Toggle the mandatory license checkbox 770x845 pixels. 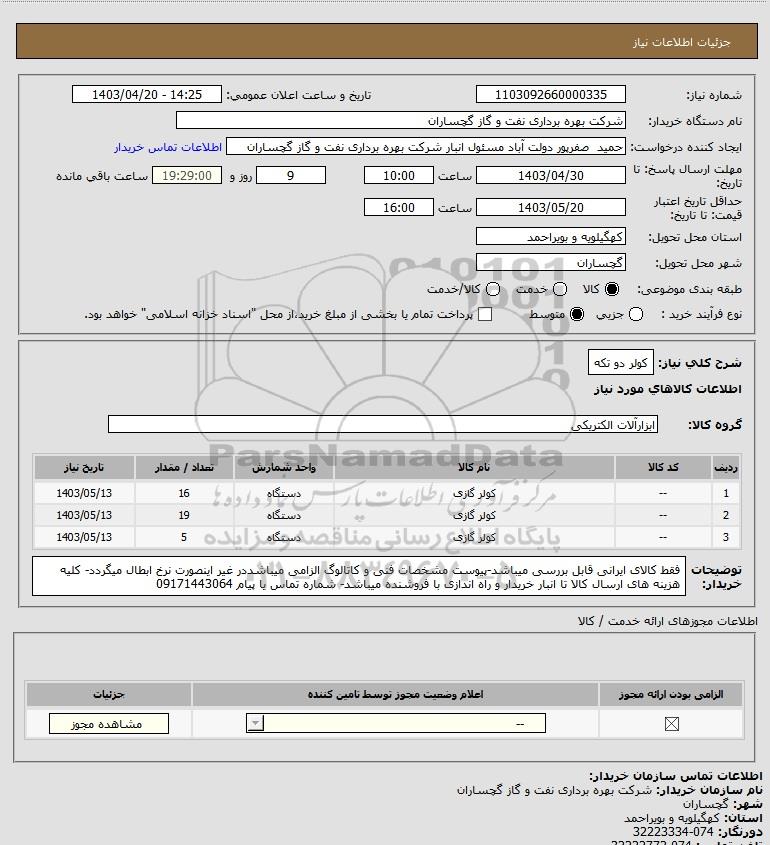[x=671, y=724]
